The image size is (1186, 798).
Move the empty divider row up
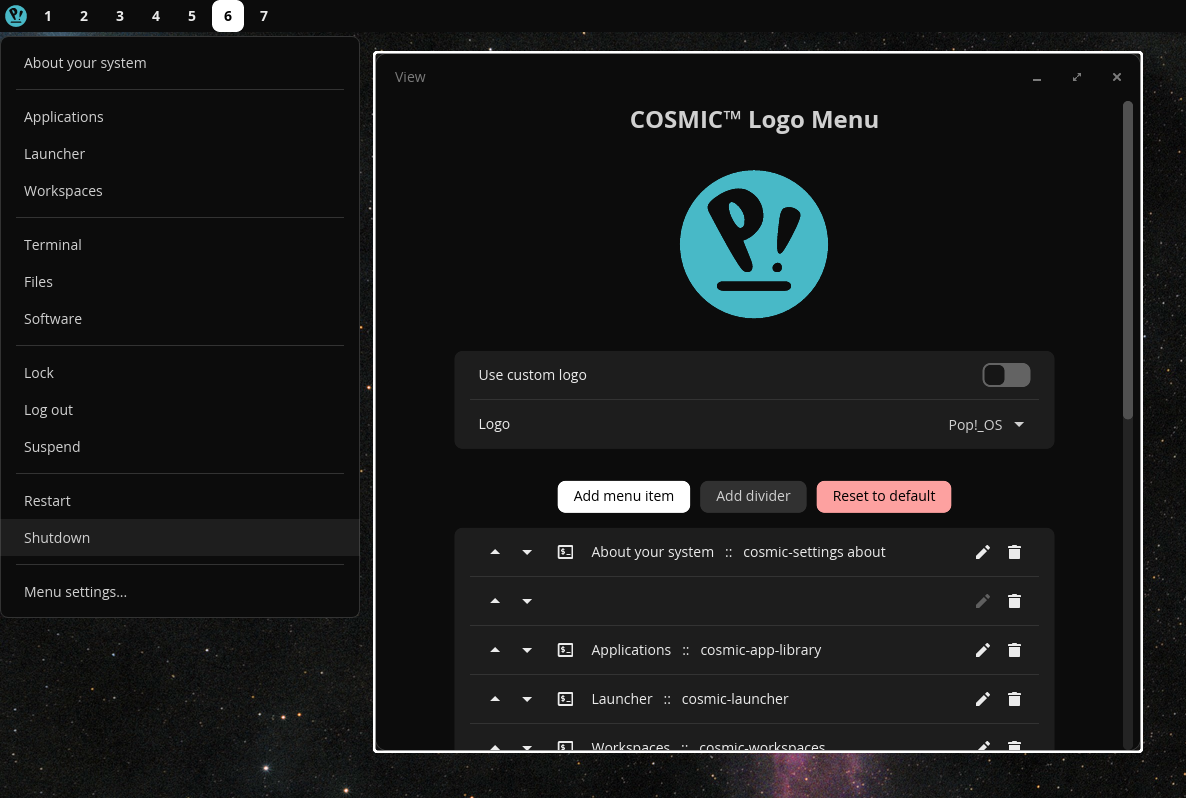[x=495, y=601]
